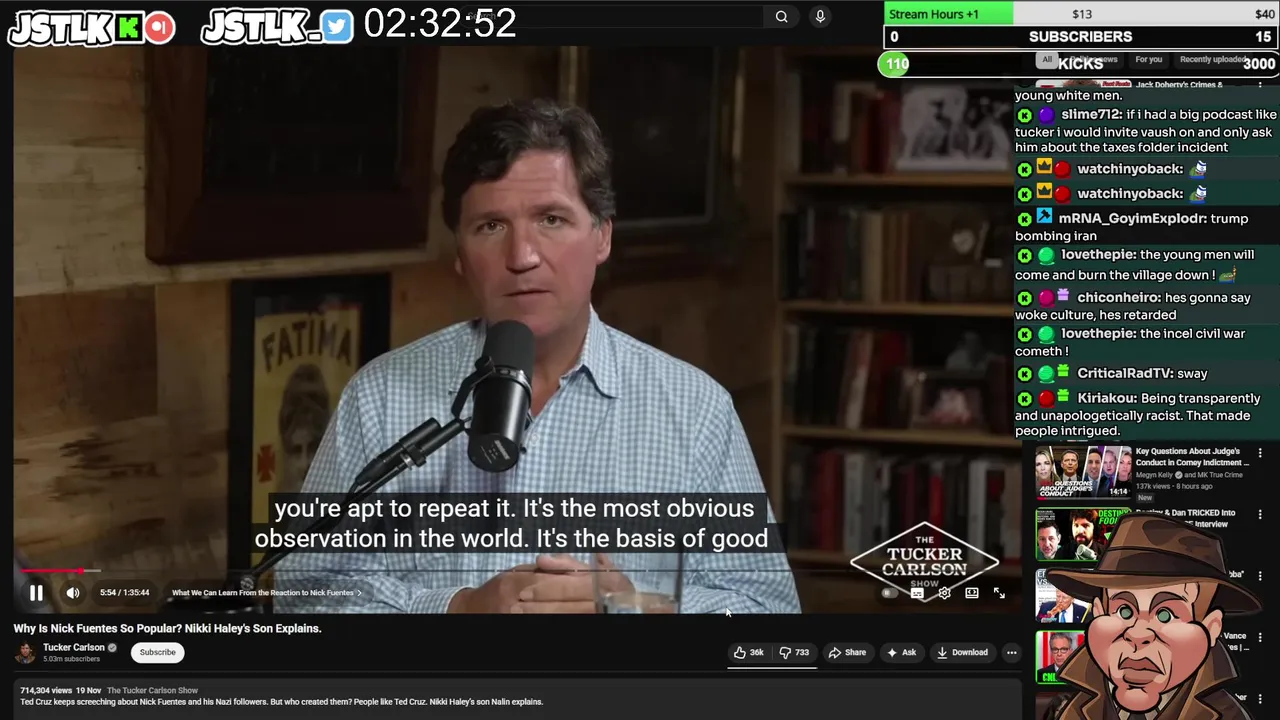Select the 'For you' filter chip
The image size is (1280, 720).
pos(1149,59)
